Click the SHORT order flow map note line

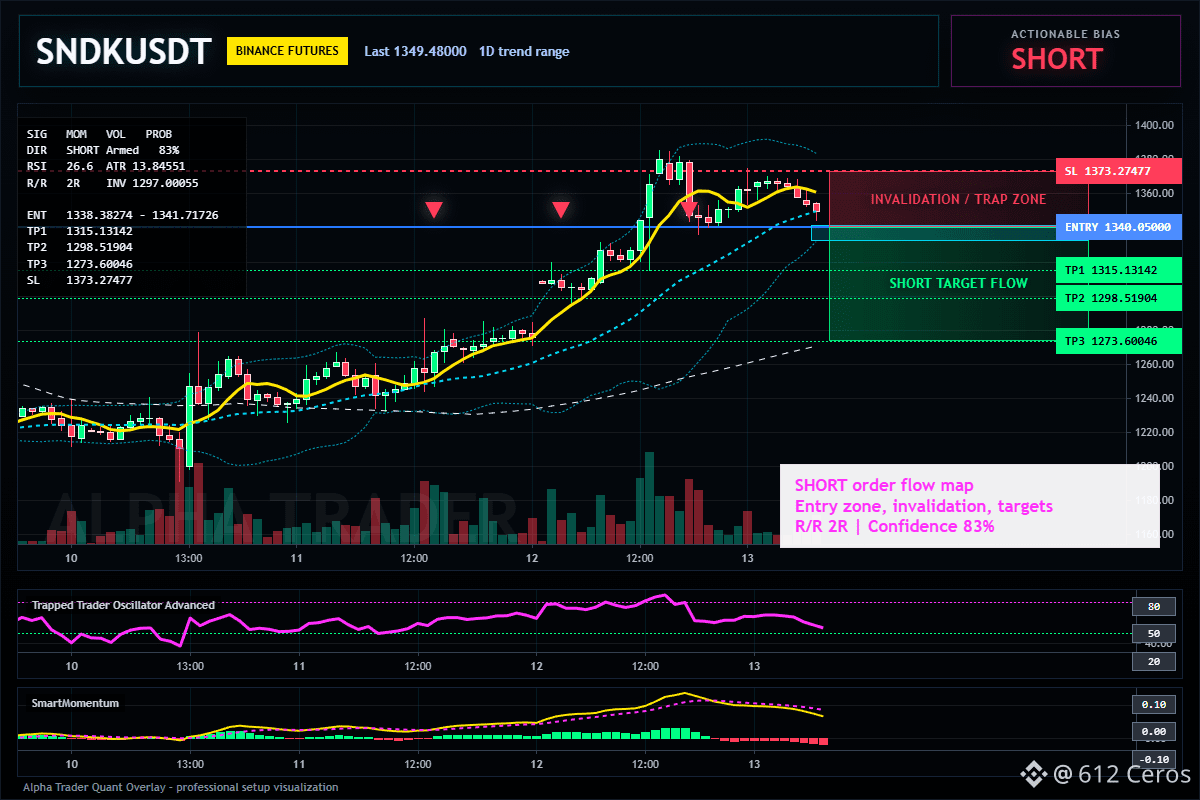click(x=884, y=486)
